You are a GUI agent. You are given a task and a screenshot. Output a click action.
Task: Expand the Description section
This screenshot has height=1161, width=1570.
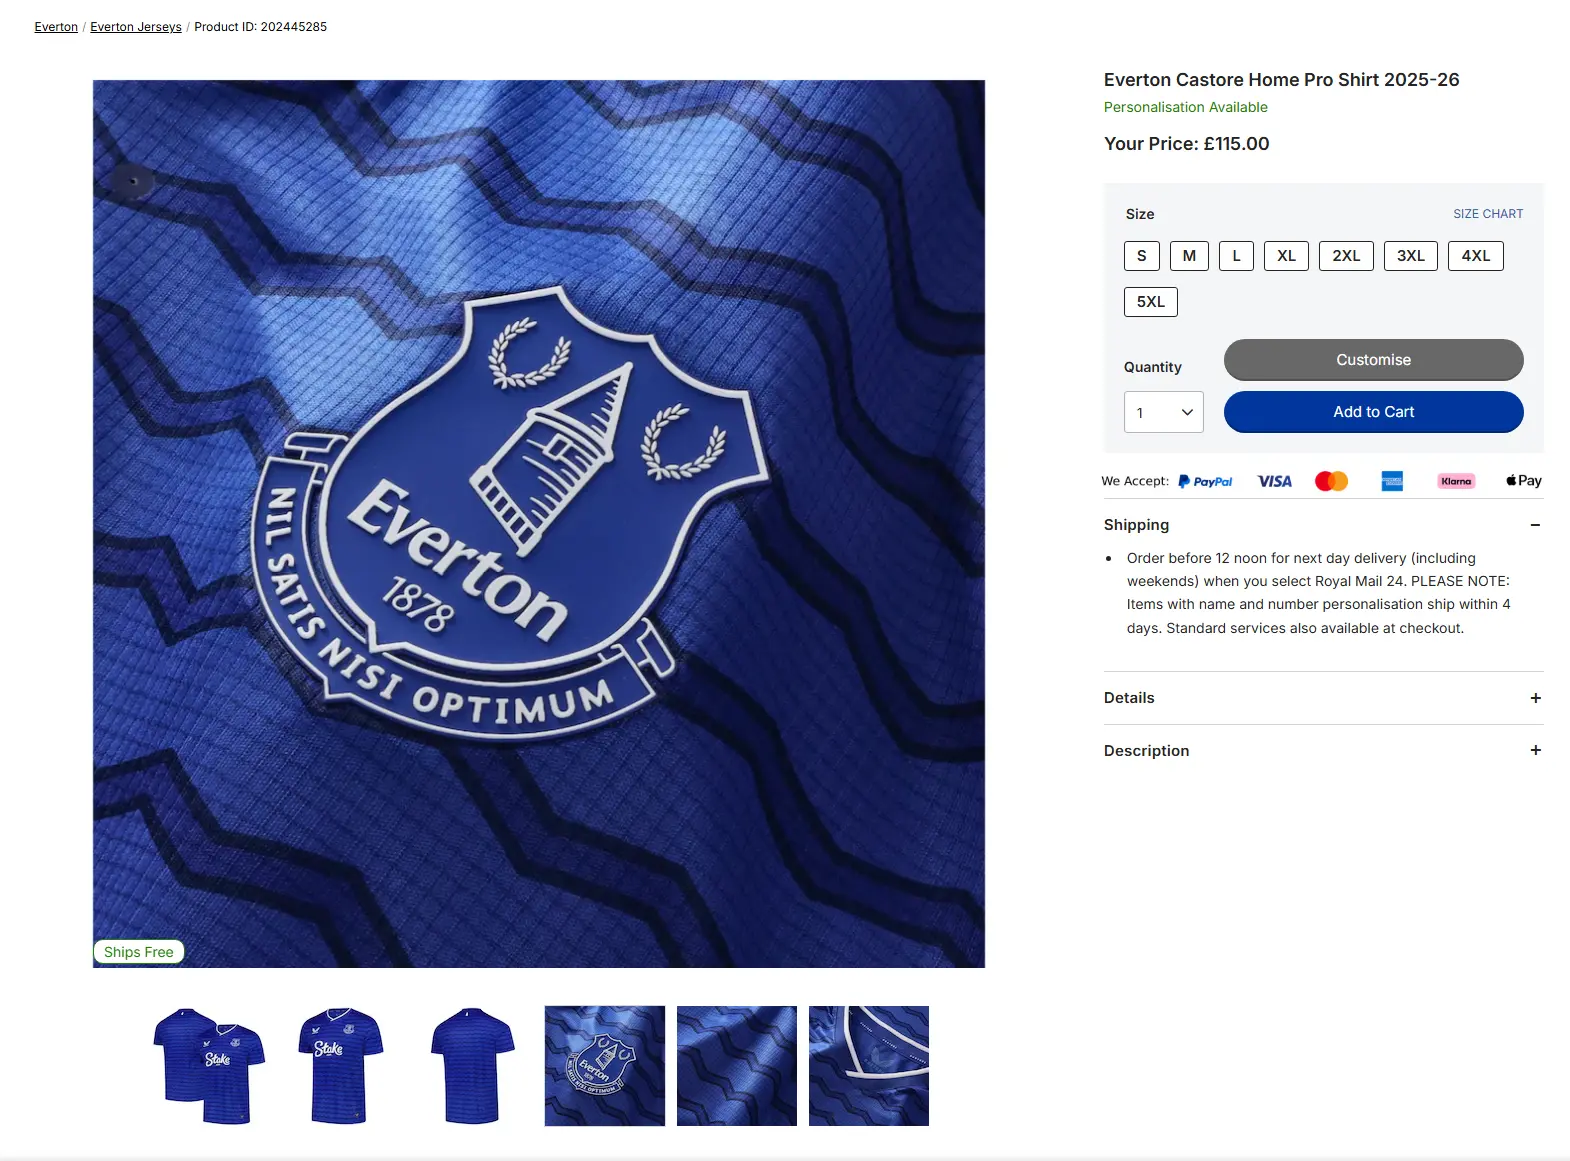[1535, 750]
